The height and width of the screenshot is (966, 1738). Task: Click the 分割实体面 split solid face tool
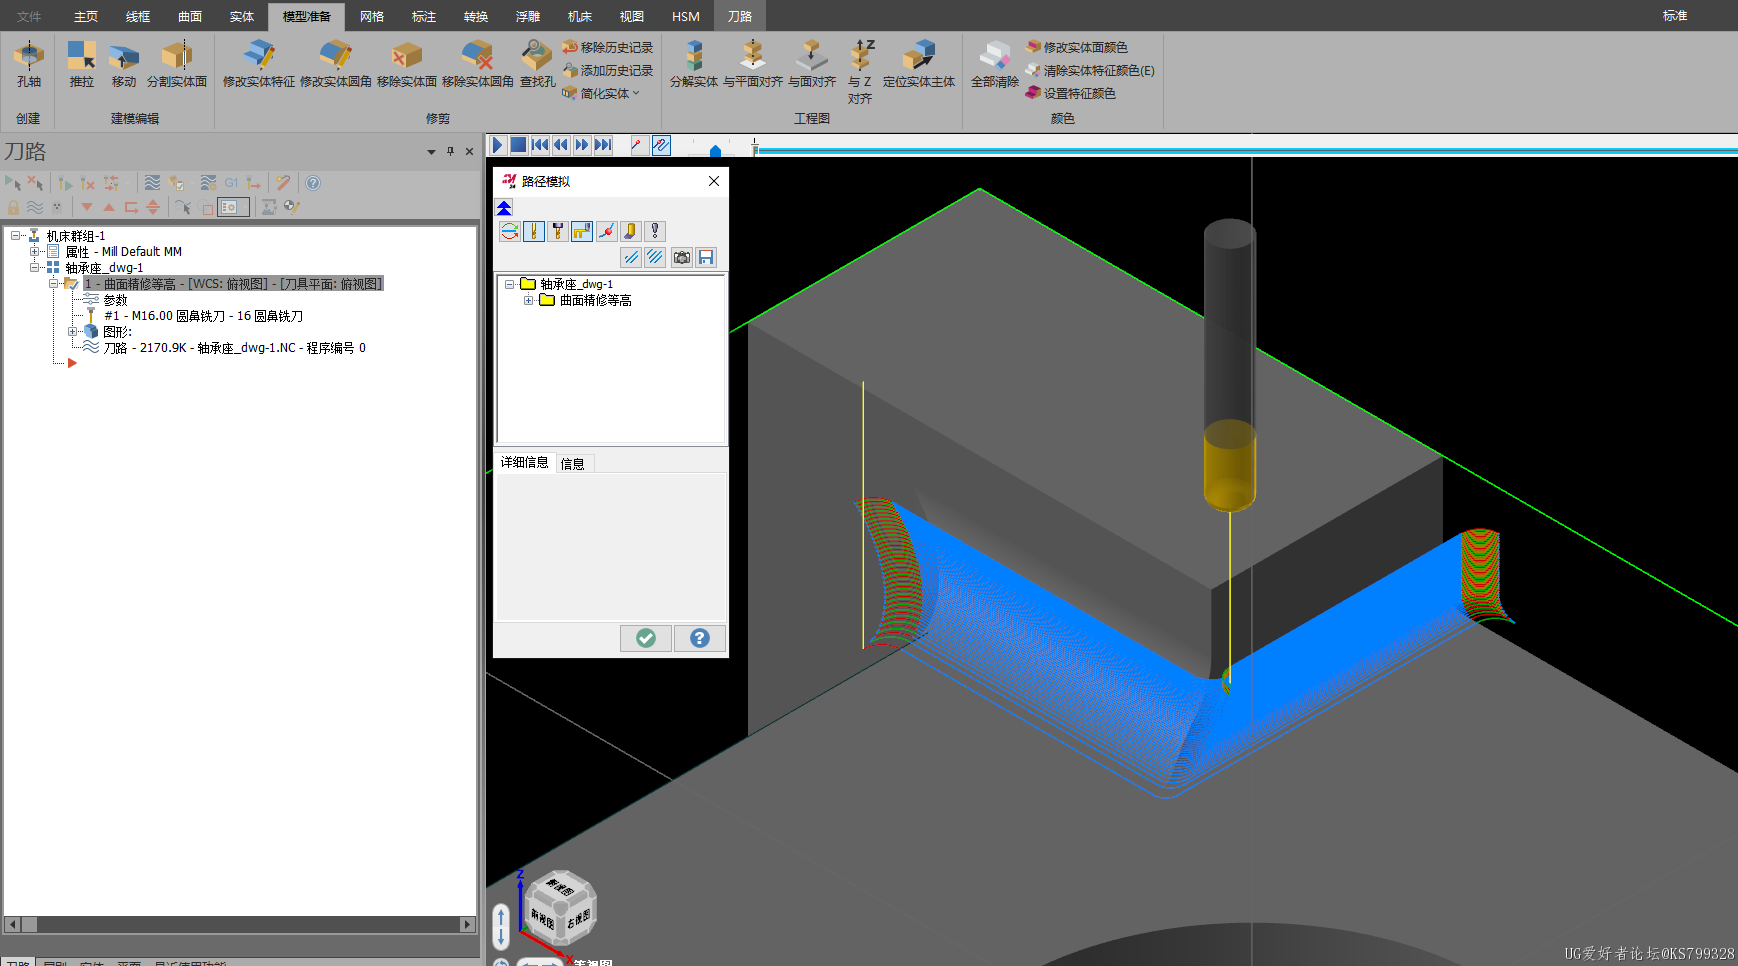coord(177,65)
